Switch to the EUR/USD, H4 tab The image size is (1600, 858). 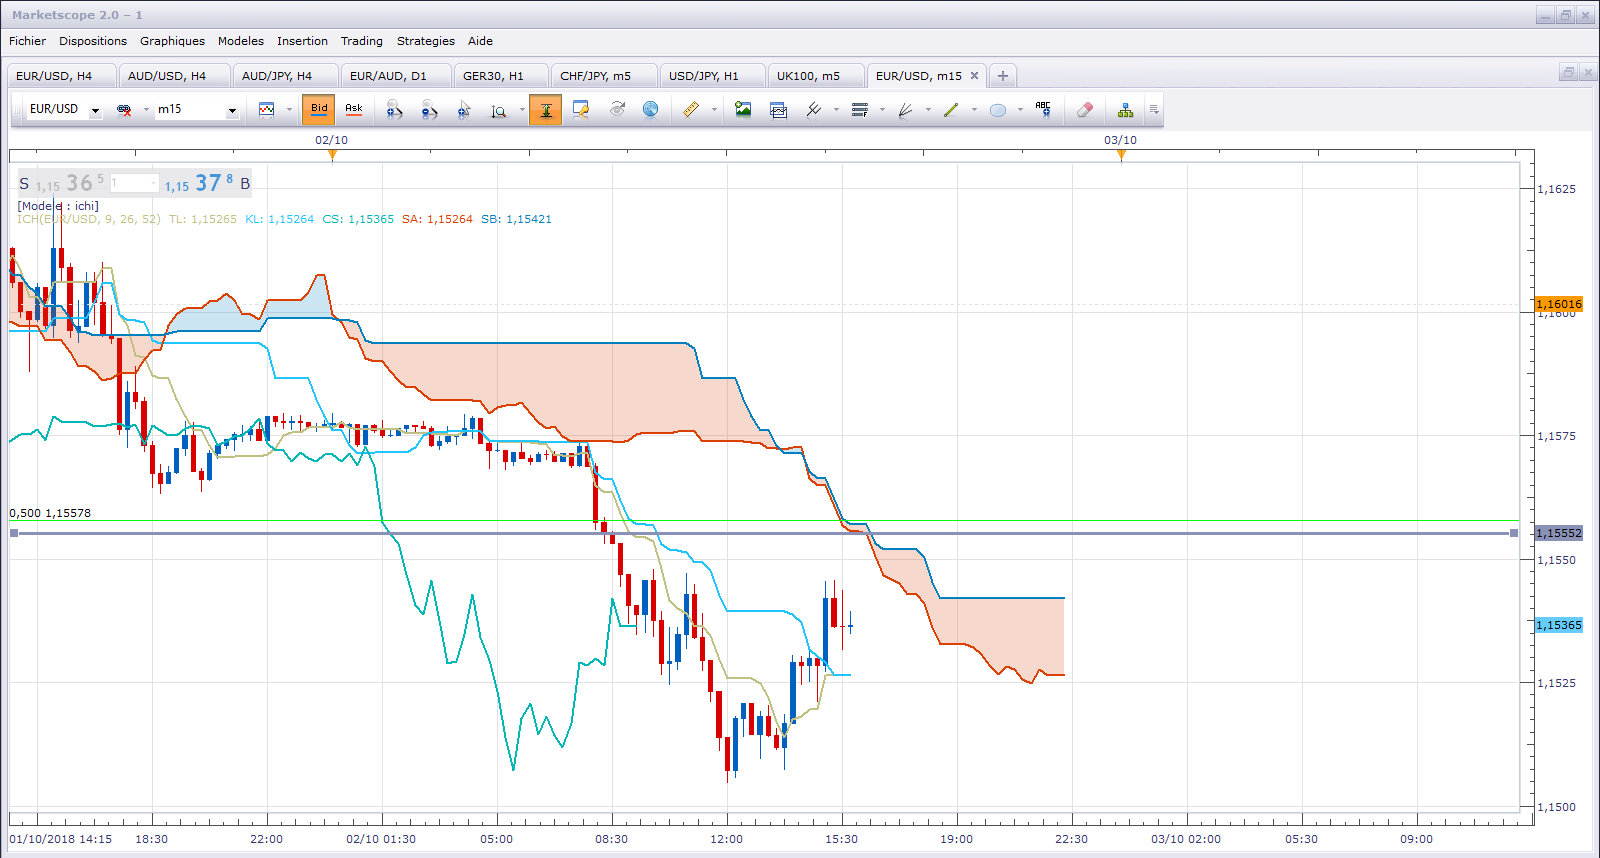coord(60,76)
